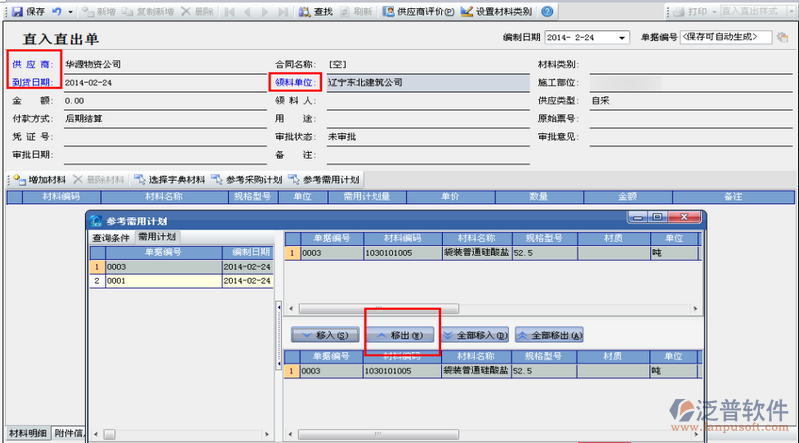This screenshot has width=799, height=443.
Task: Click the 保存 (Save) toolbar button
Action: coord(29,11)
